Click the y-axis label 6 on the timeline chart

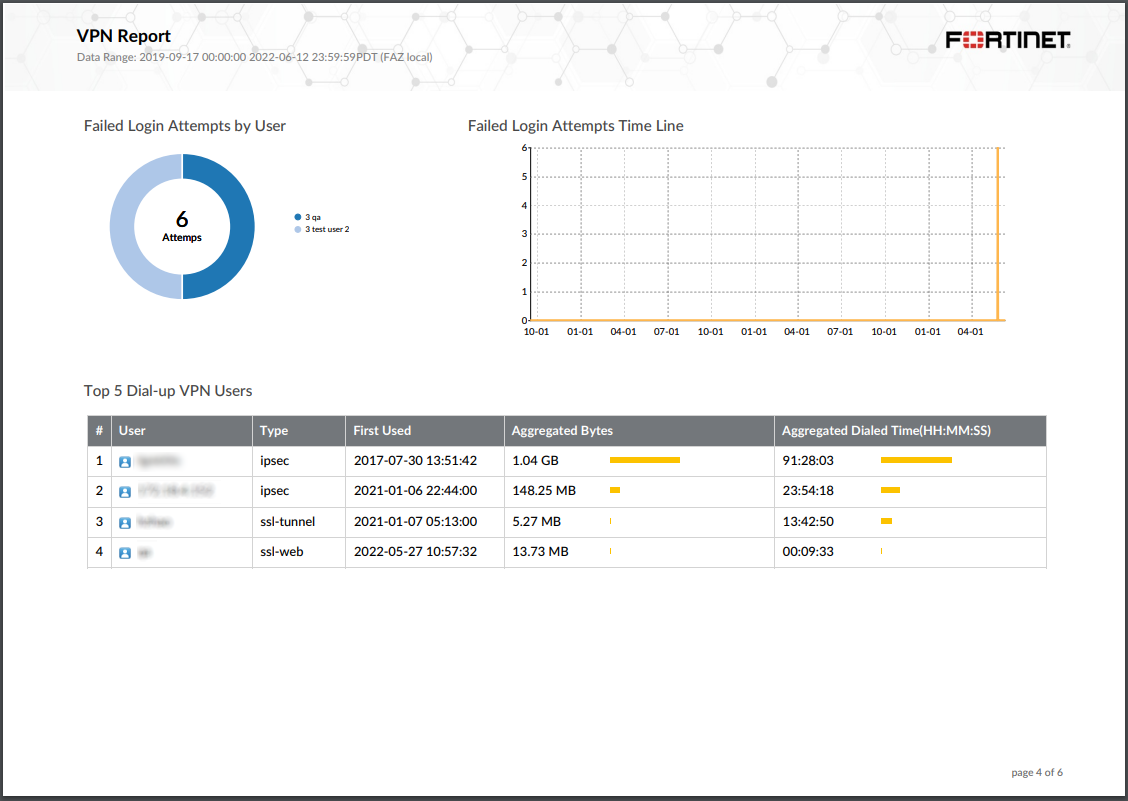coord(524,148)
